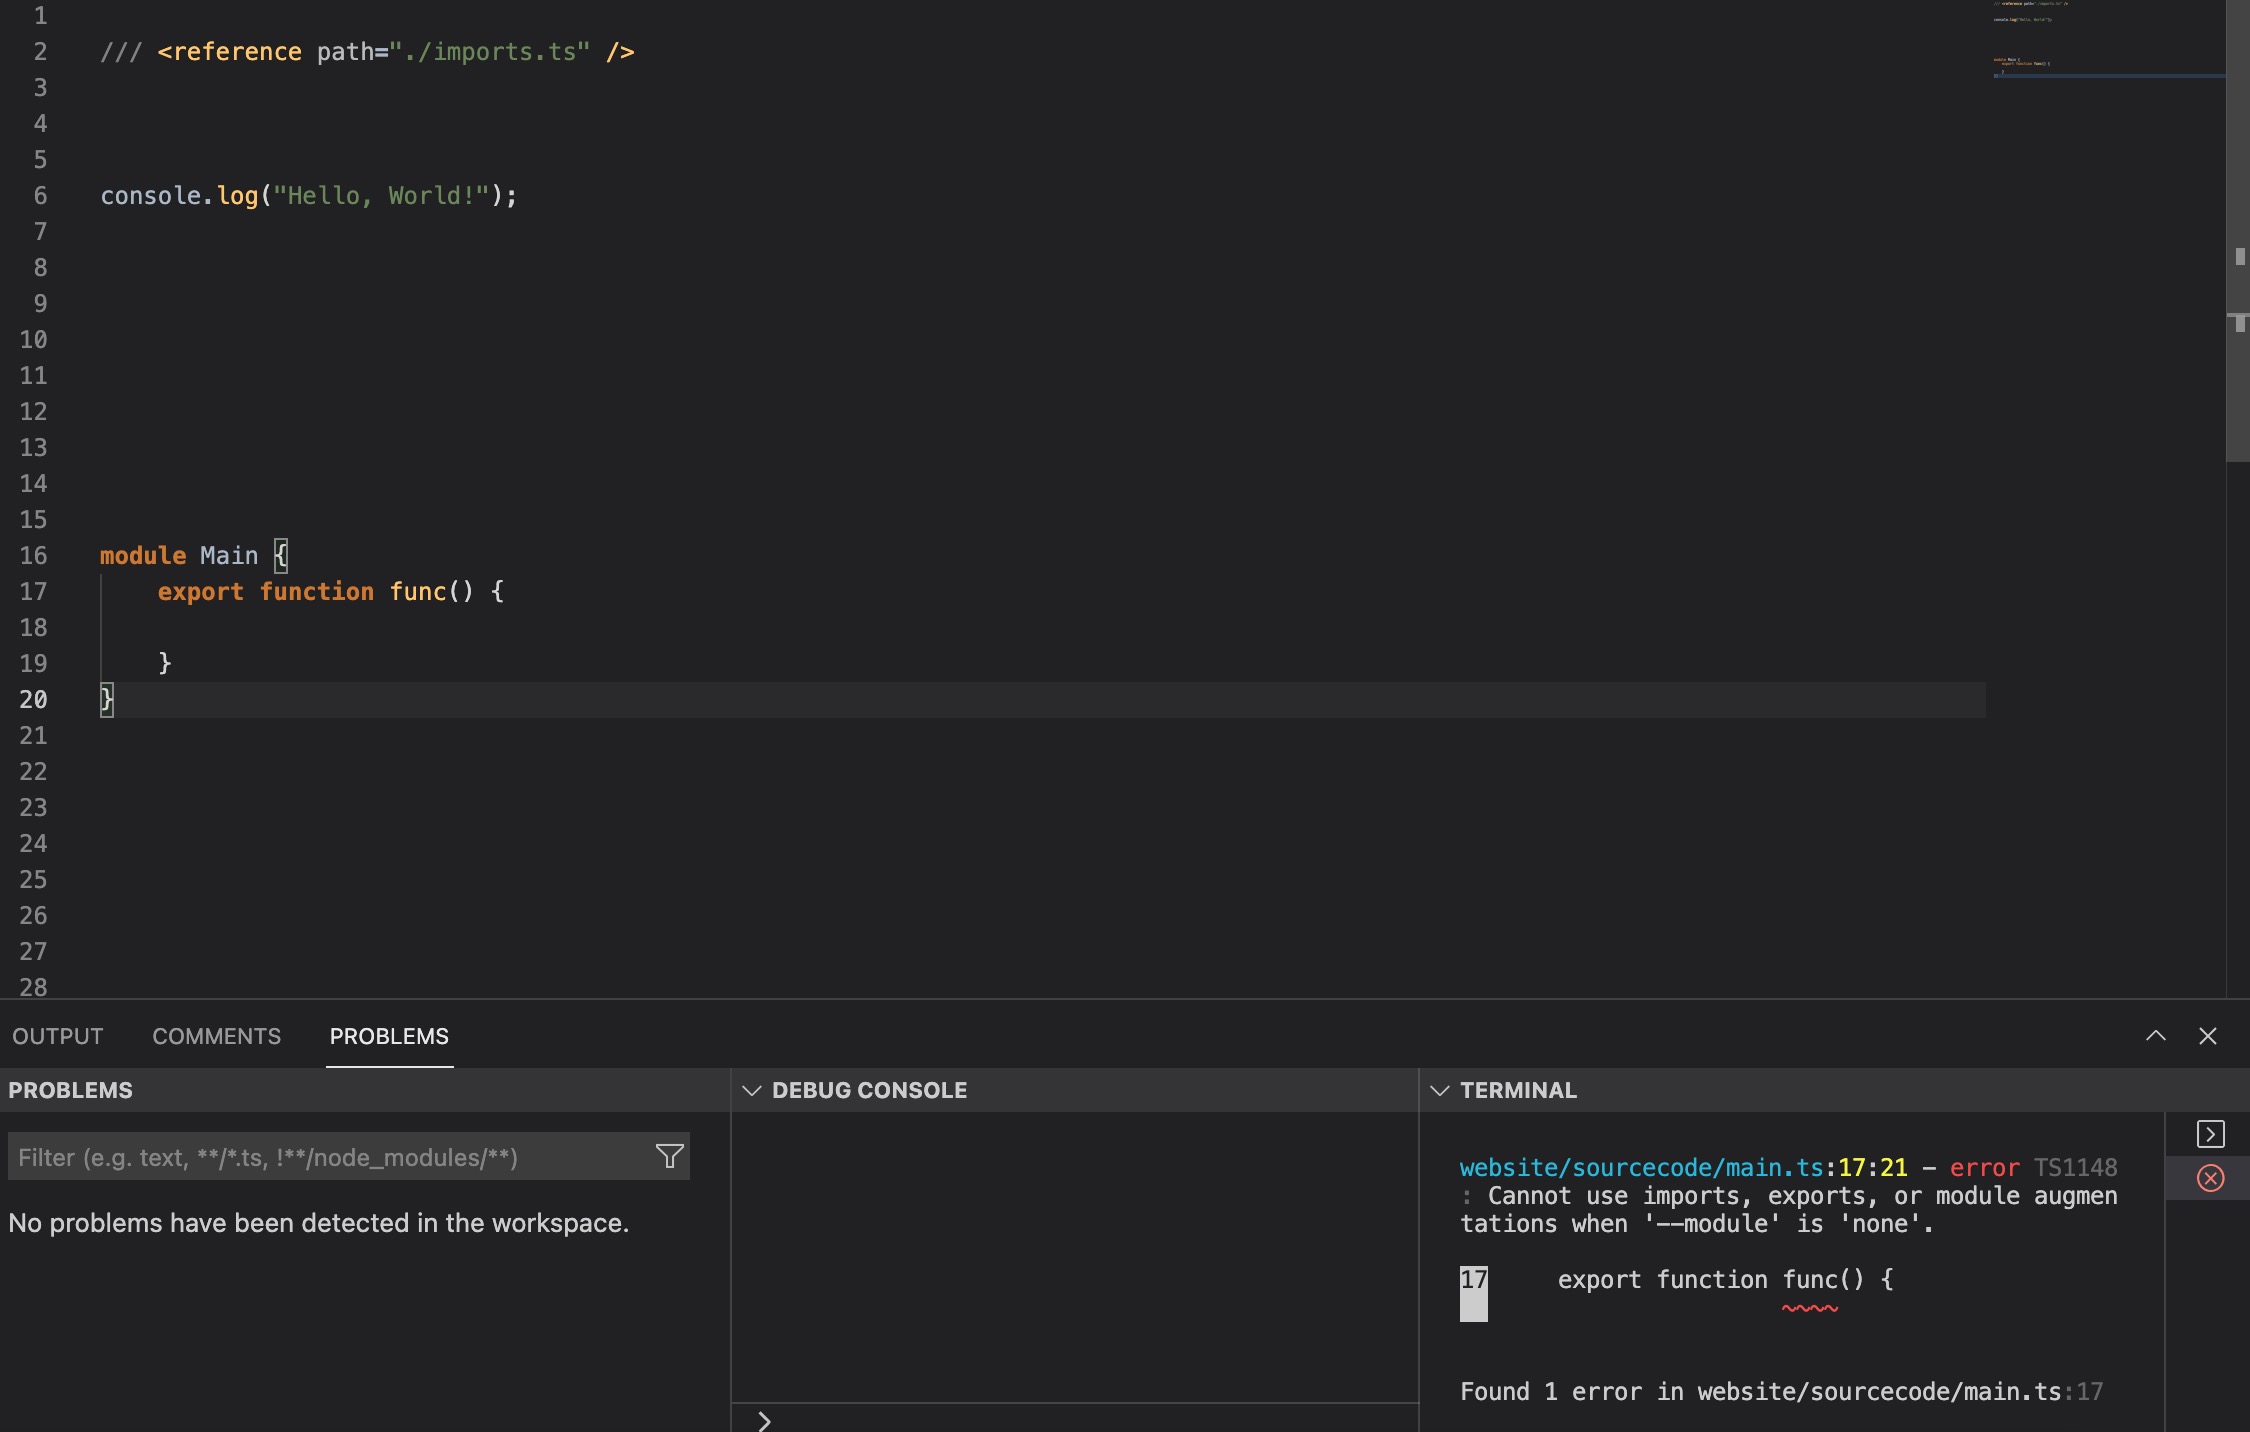Screen dimensions: 2250x1432
Task: Click the 'function' keyword on line 17
Action: [317, 591]
